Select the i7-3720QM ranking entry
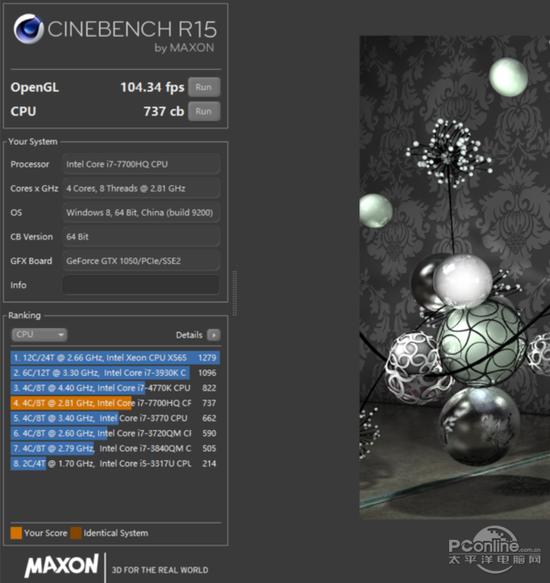550x583 pixels. point(115,433)
